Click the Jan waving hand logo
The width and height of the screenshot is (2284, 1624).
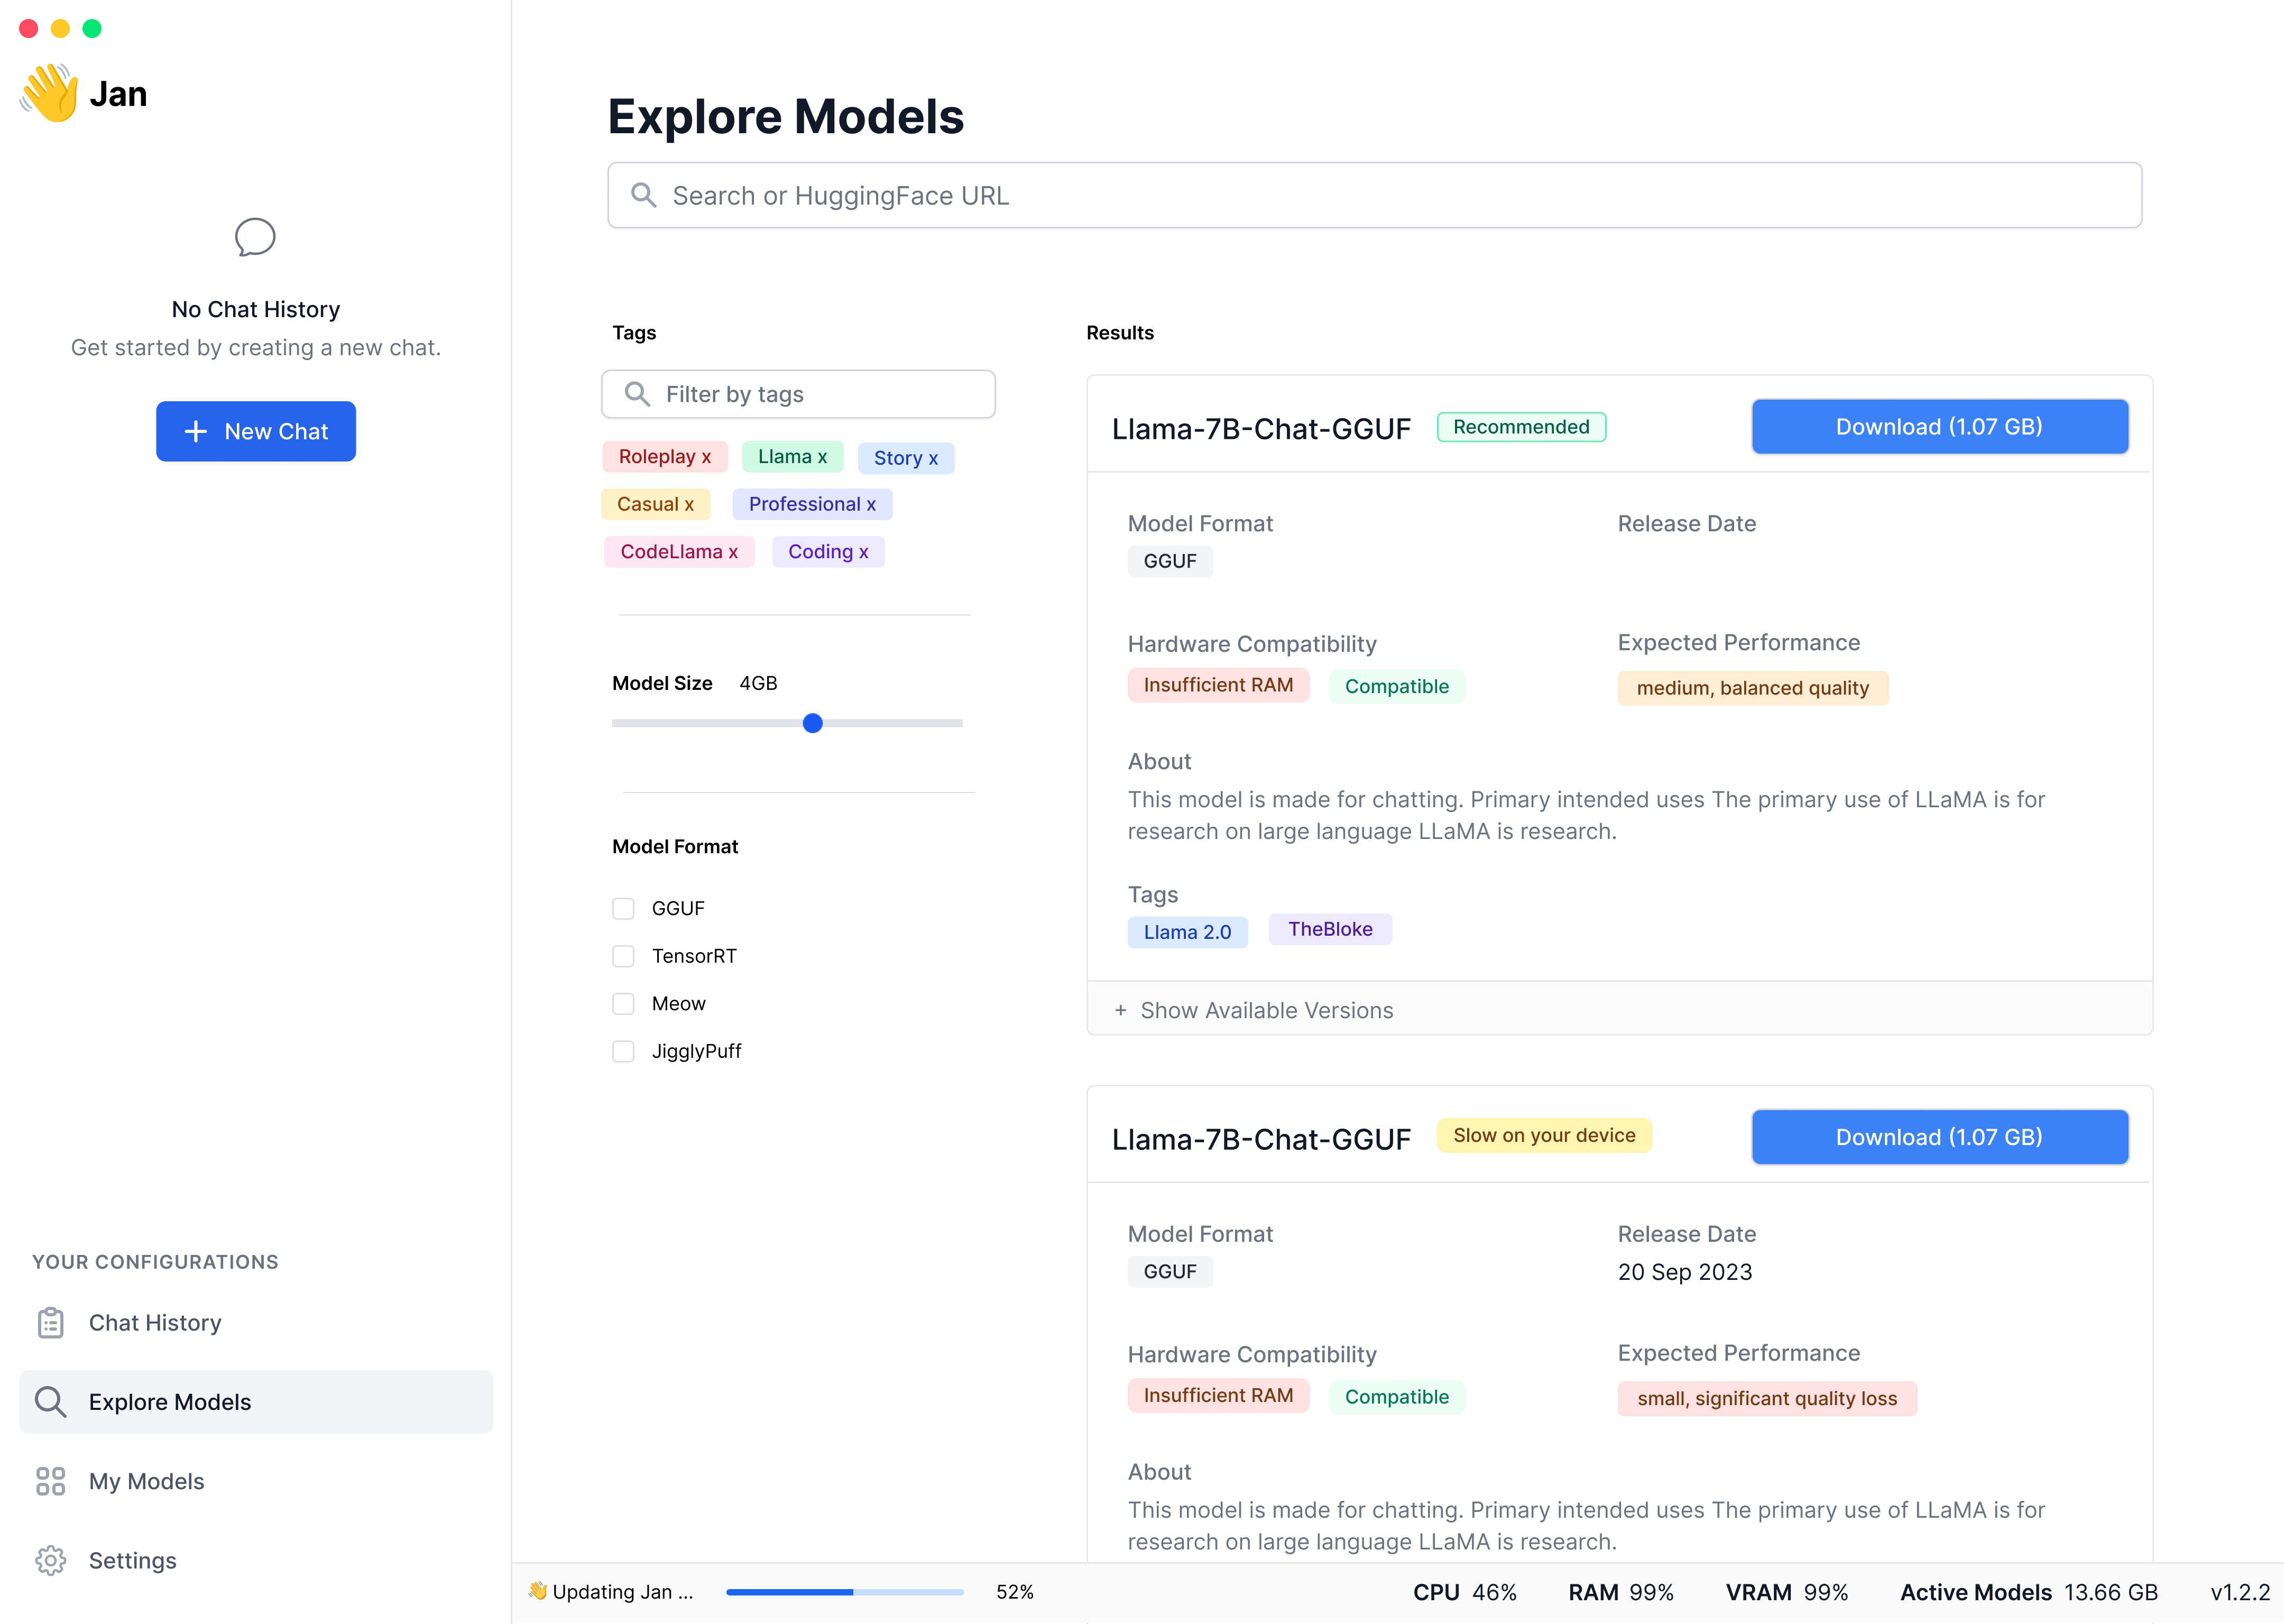50,93
